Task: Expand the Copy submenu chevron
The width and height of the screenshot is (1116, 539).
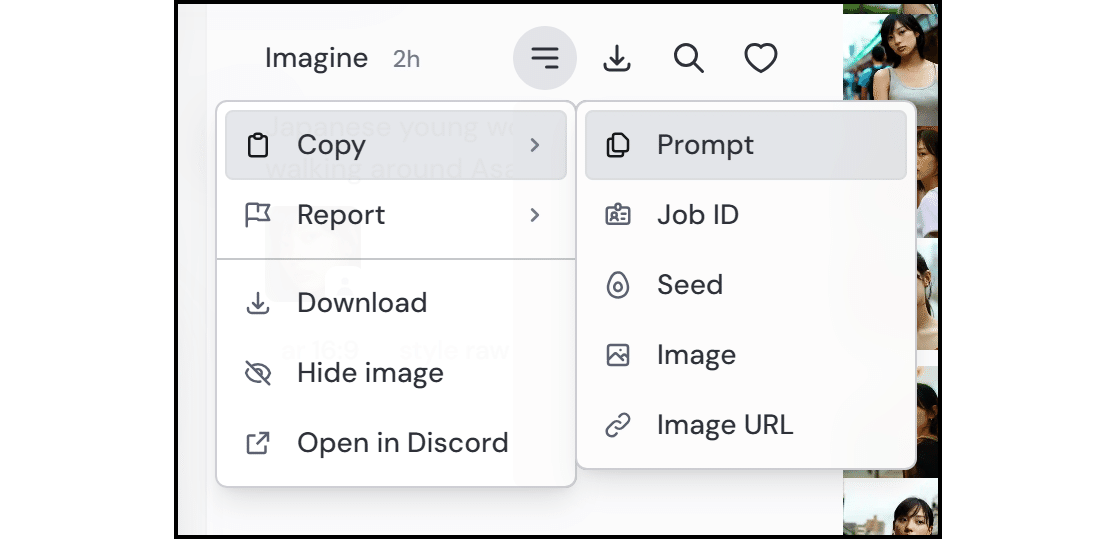Action: 535,146
